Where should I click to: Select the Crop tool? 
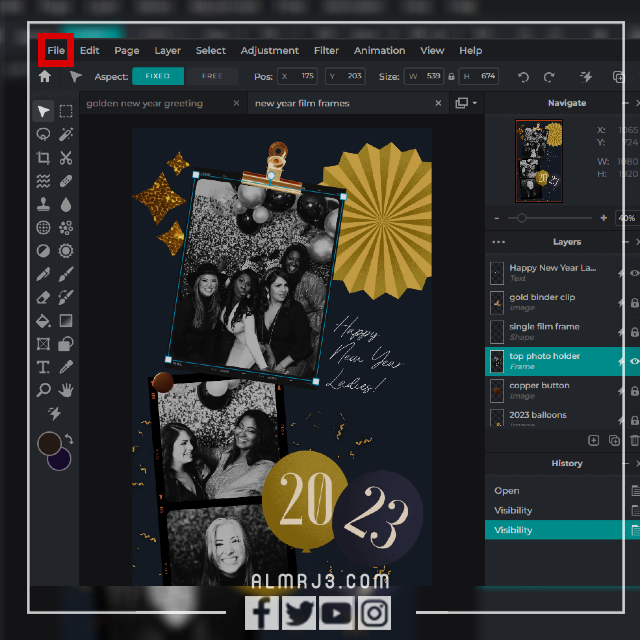43,158
